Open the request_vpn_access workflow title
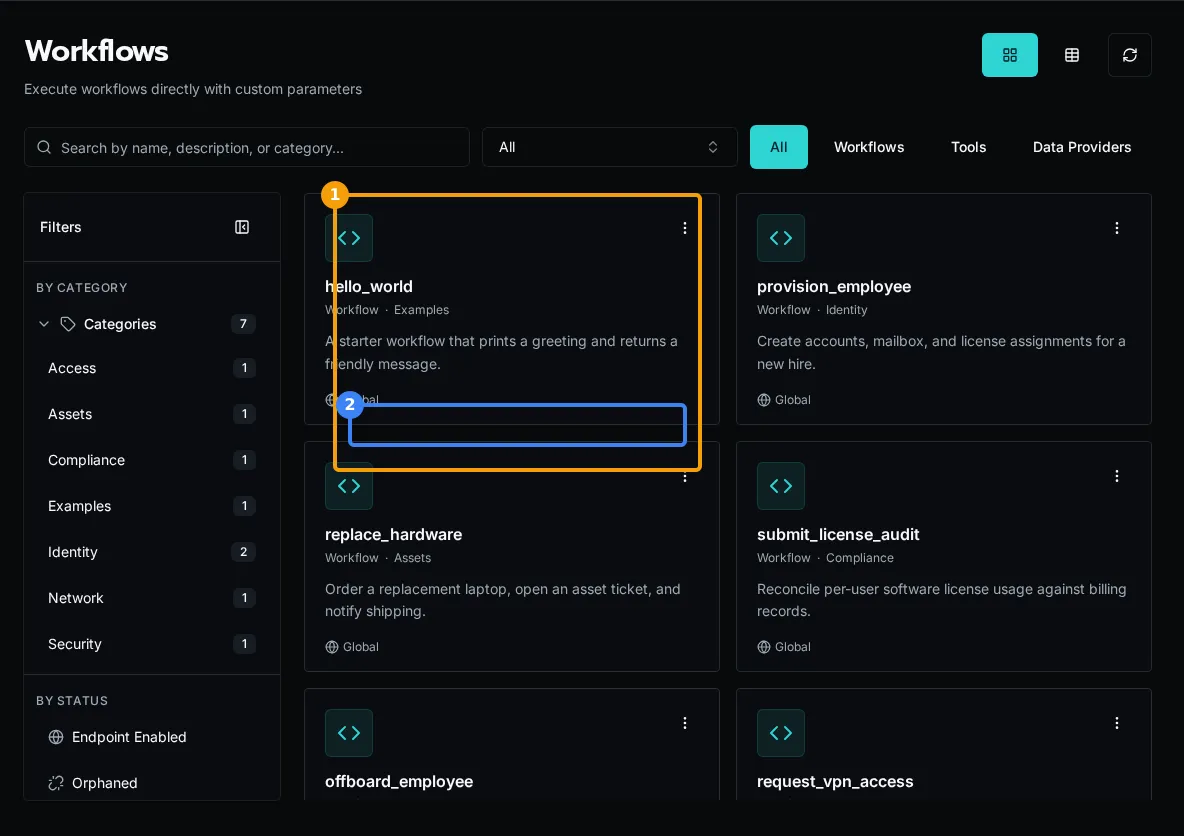Image resolution: width=1184 pixels, height=836 pixels. point(835,782)
